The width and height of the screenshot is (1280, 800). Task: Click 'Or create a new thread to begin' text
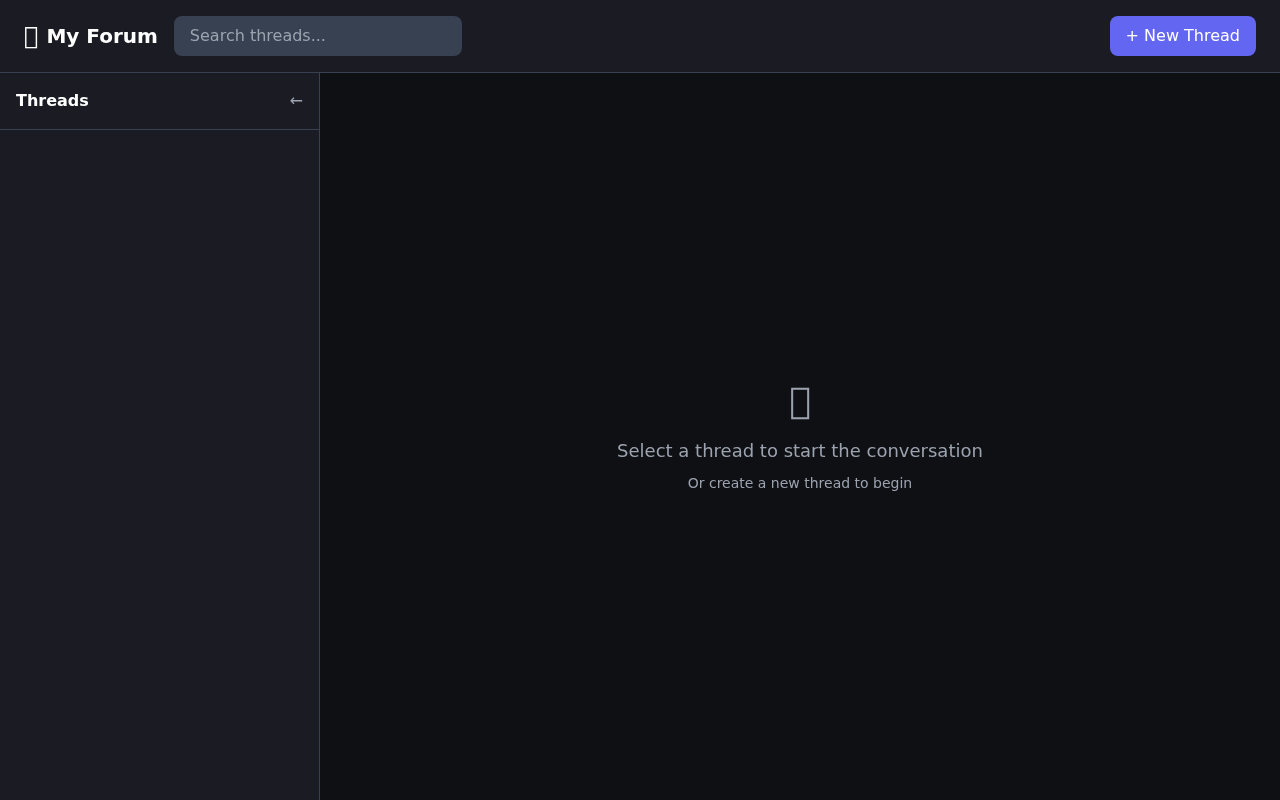[799, 483]
